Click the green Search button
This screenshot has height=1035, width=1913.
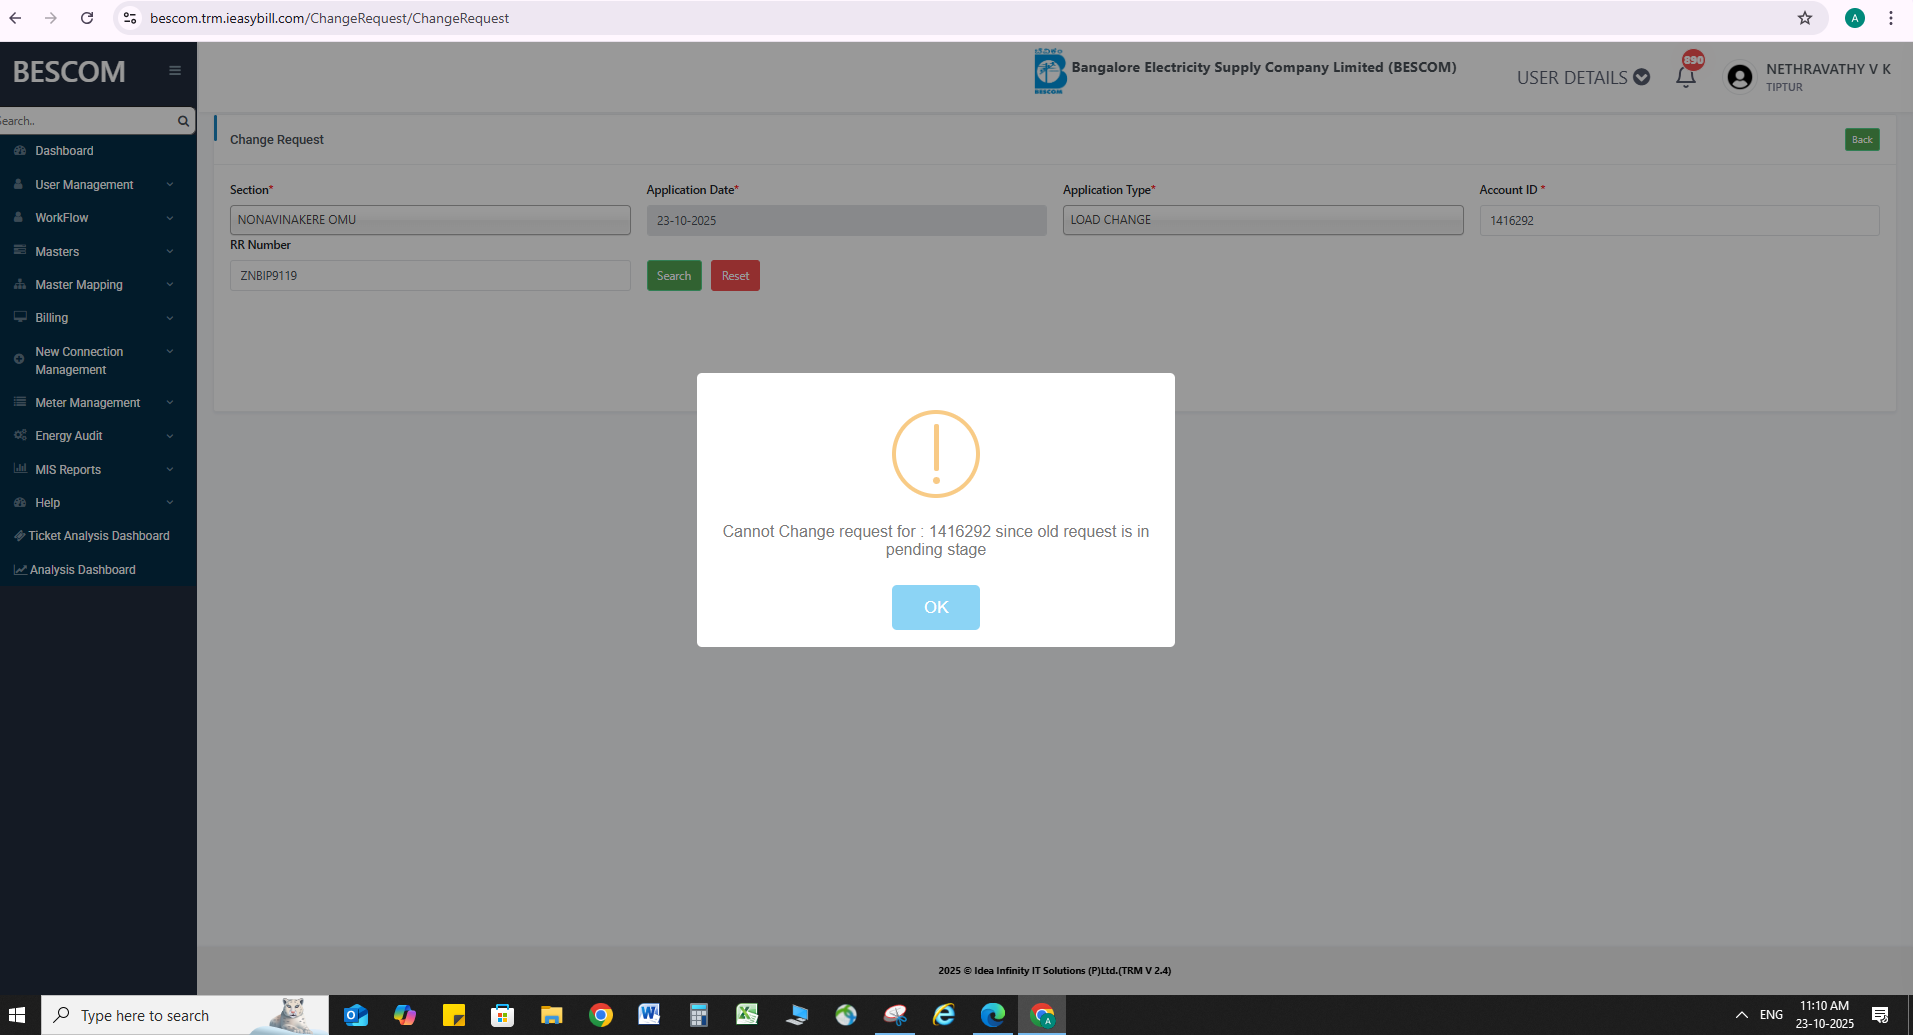pos(674,276)
